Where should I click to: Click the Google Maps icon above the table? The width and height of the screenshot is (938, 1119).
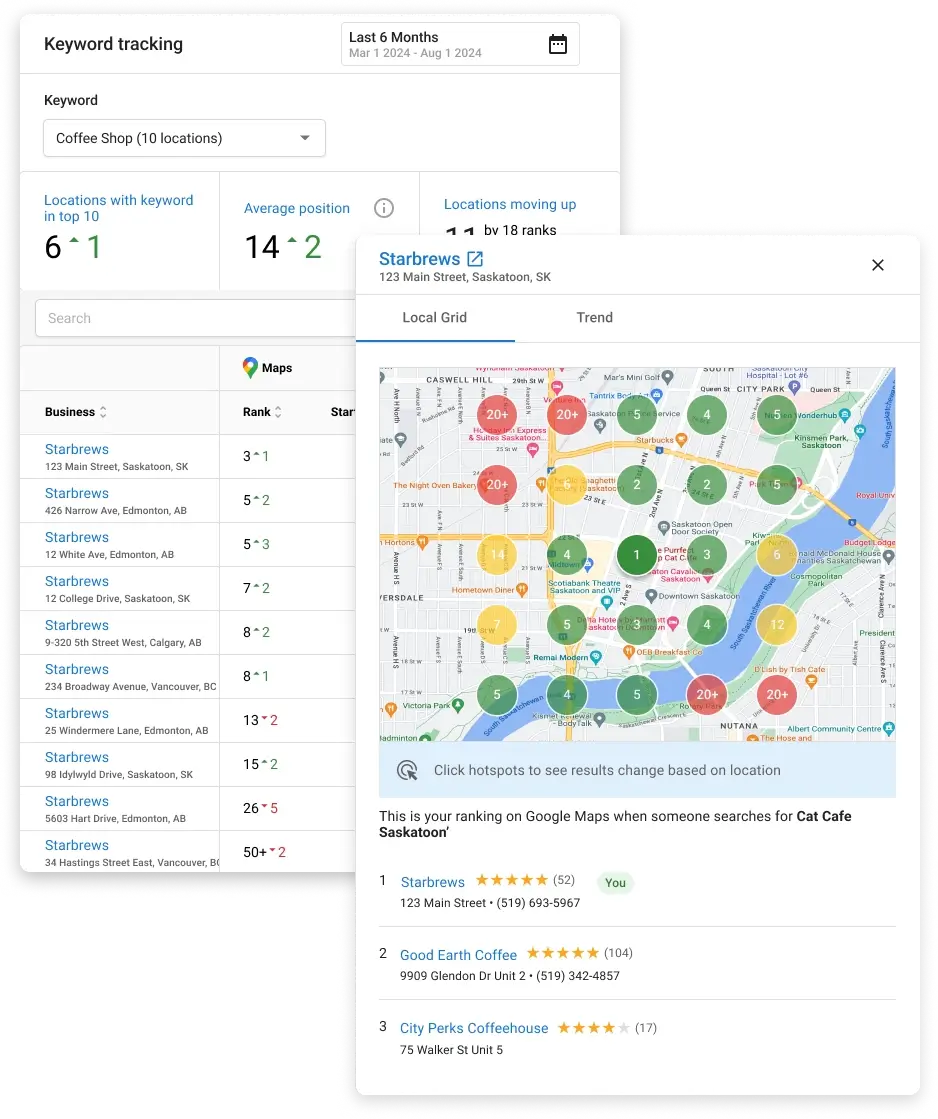pos(251,367)
